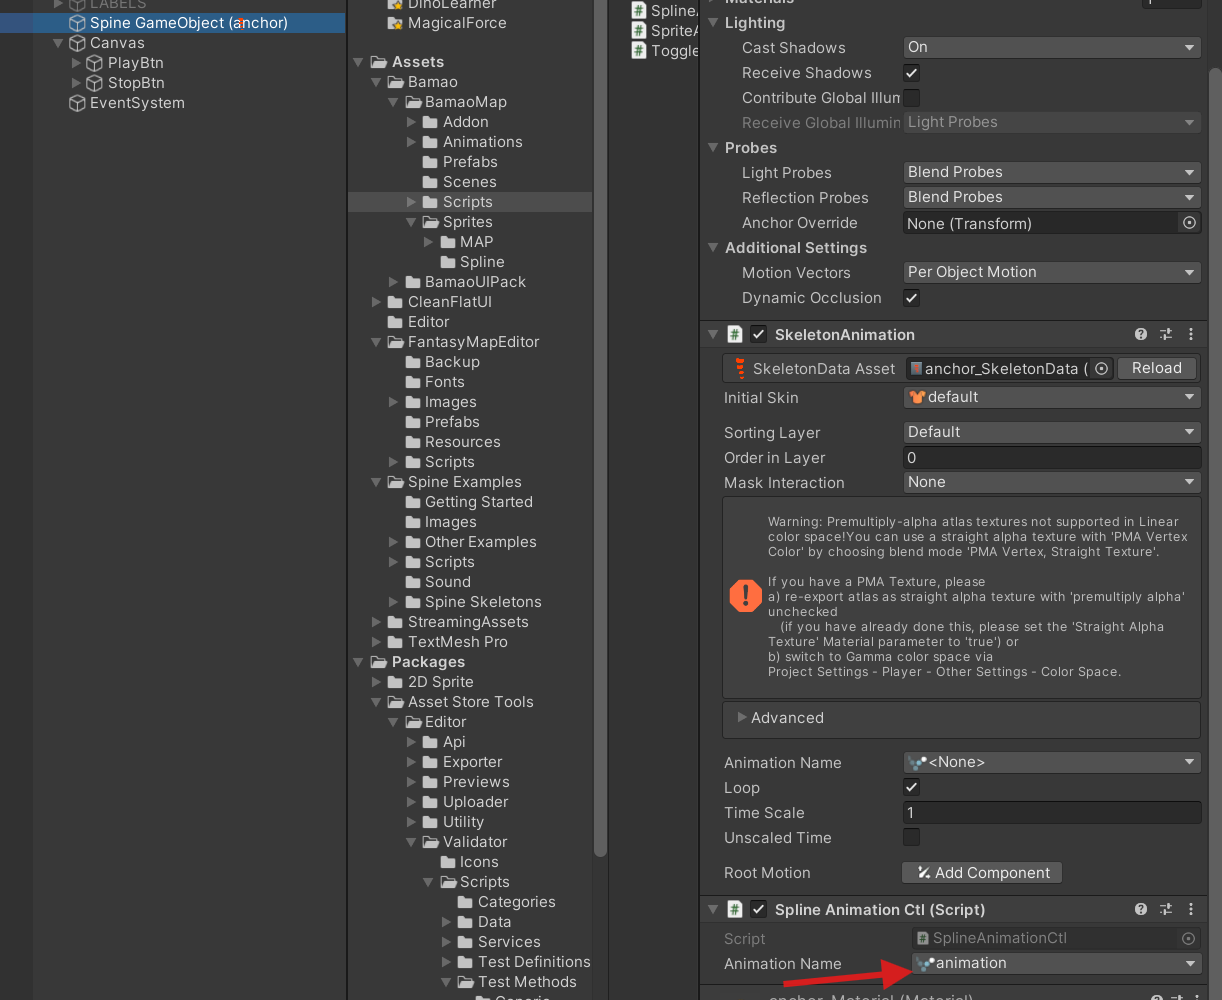
Task: Enable the Unscaled Time checkbox
Action: click(x=911, y=838)
